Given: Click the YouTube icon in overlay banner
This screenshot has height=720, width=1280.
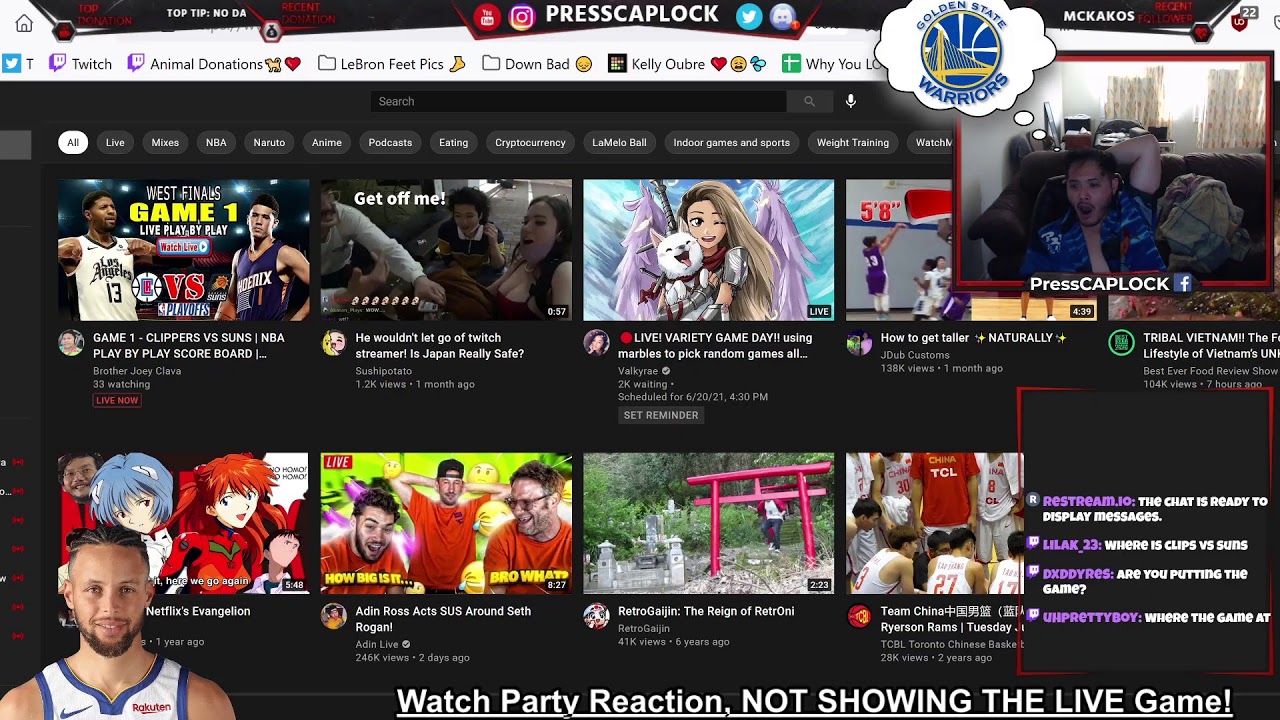Looking at the screenshot, I should click(487, 16).
